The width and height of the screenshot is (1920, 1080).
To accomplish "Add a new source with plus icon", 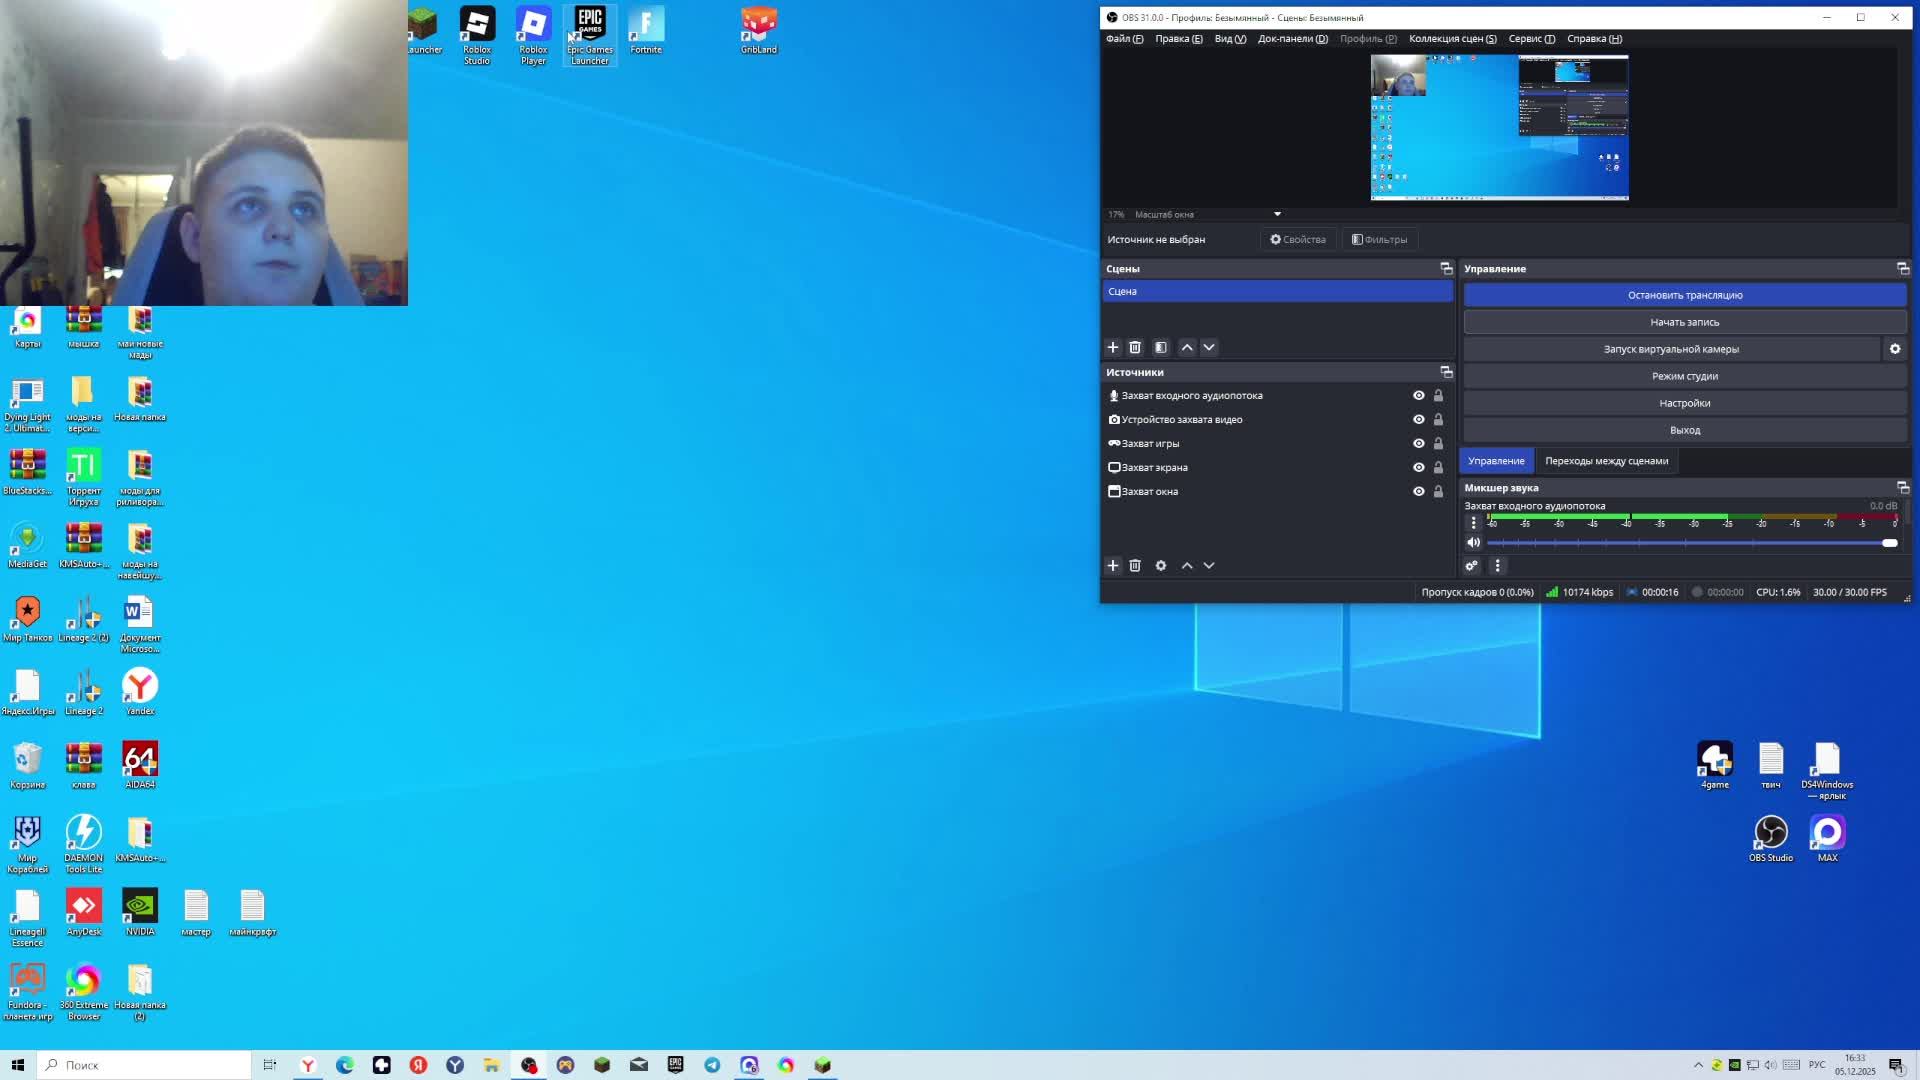I will pos(1113,566).
